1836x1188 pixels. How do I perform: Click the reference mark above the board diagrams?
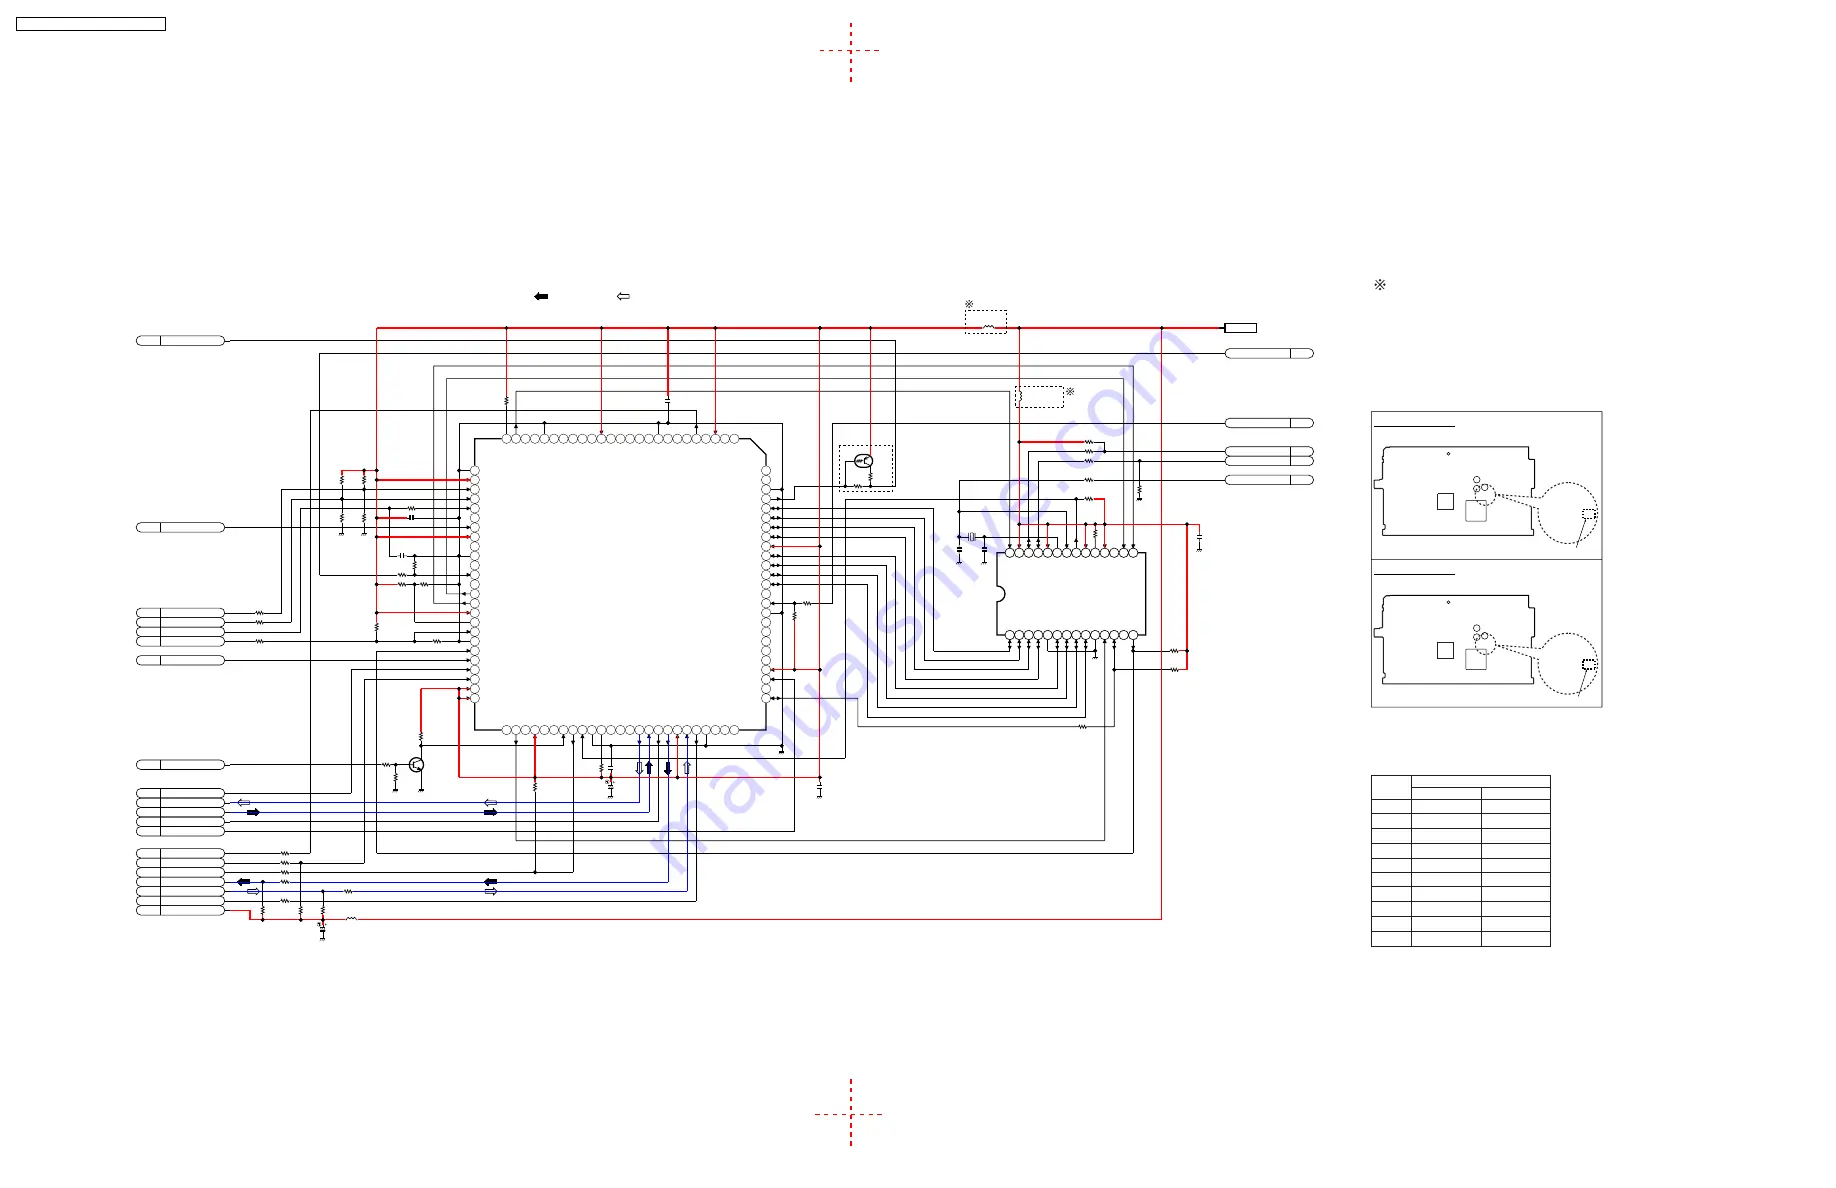(1380, 285)
